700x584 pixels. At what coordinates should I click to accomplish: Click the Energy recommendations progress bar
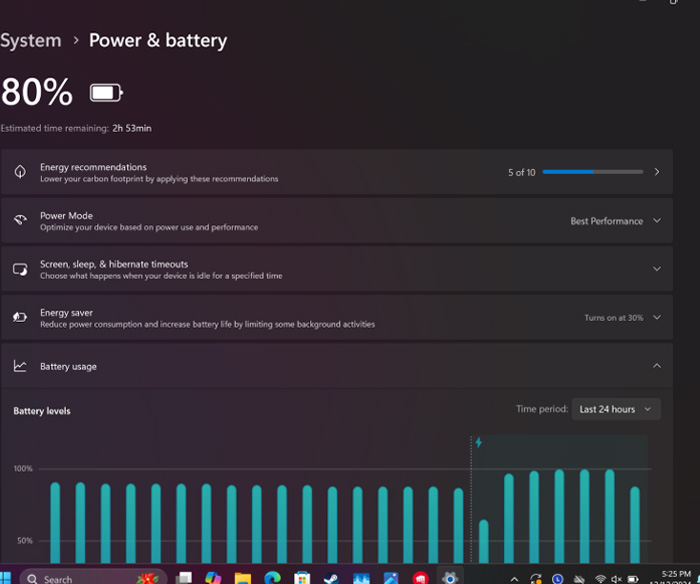click(x=592, y=172)
